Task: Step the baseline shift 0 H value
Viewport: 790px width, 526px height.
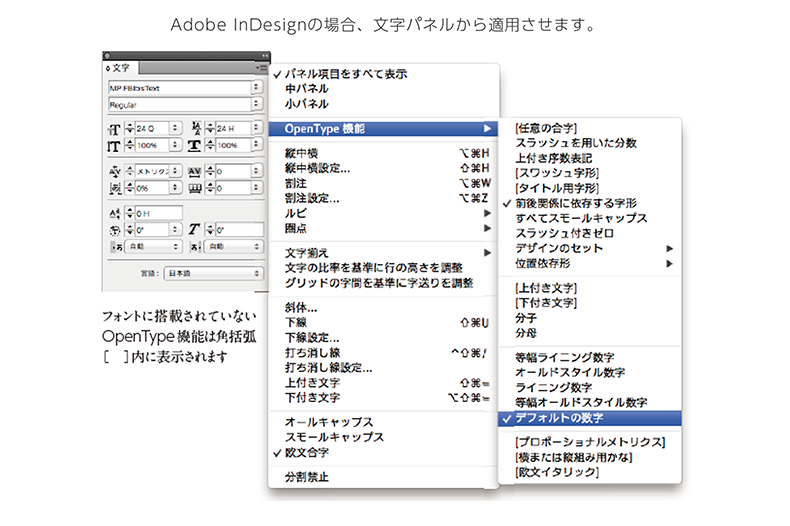Action: pos(129,214)
